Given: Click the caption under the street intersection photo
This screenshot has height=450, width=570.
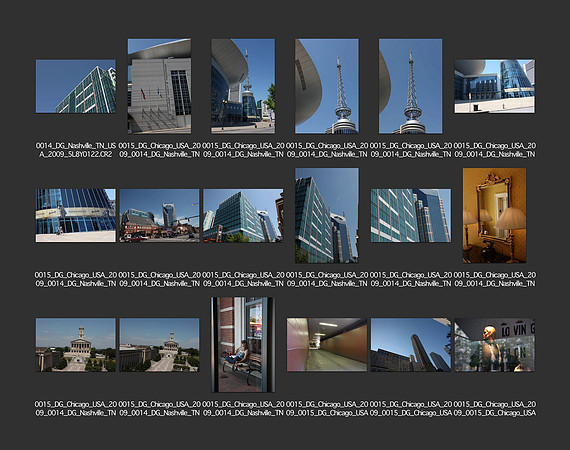Looking at the screenshot, I should pyautogui.click(x=159, y=279).
